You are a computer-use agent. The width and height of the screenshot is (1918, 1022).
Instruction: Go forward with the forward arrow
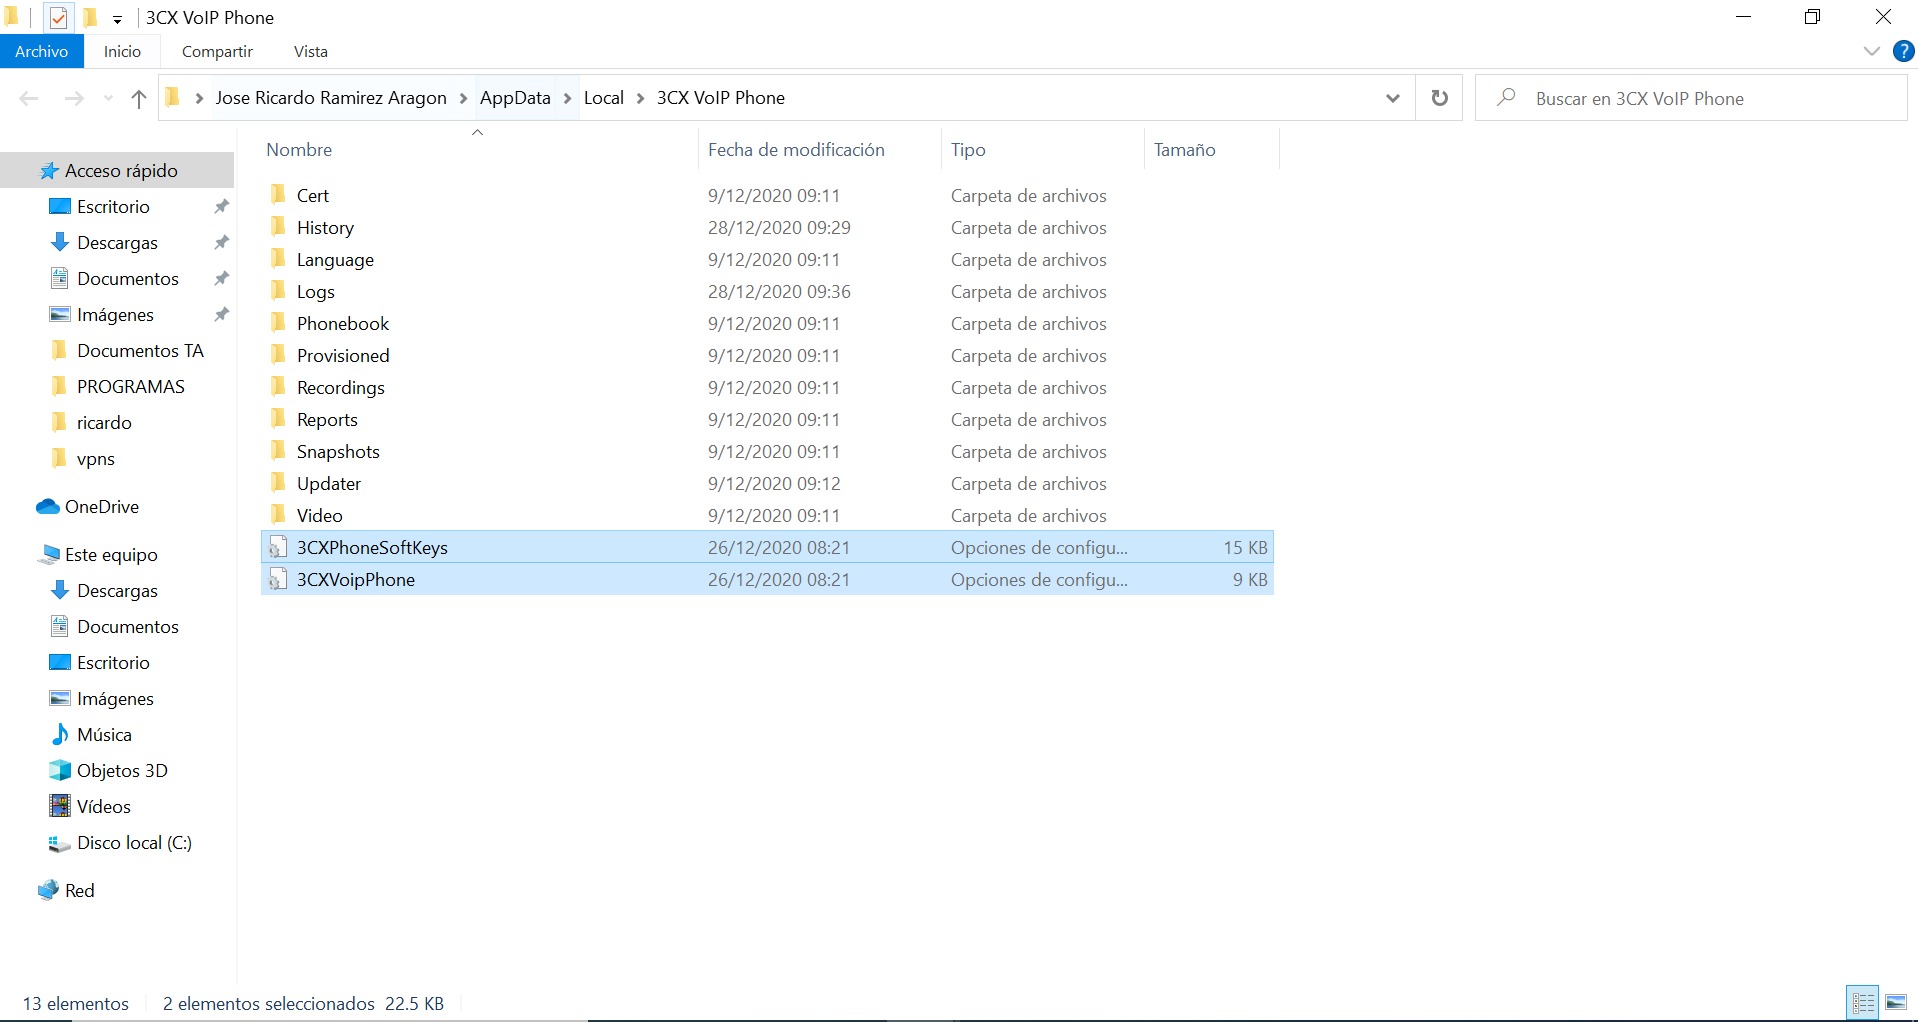tap(74, 98)
